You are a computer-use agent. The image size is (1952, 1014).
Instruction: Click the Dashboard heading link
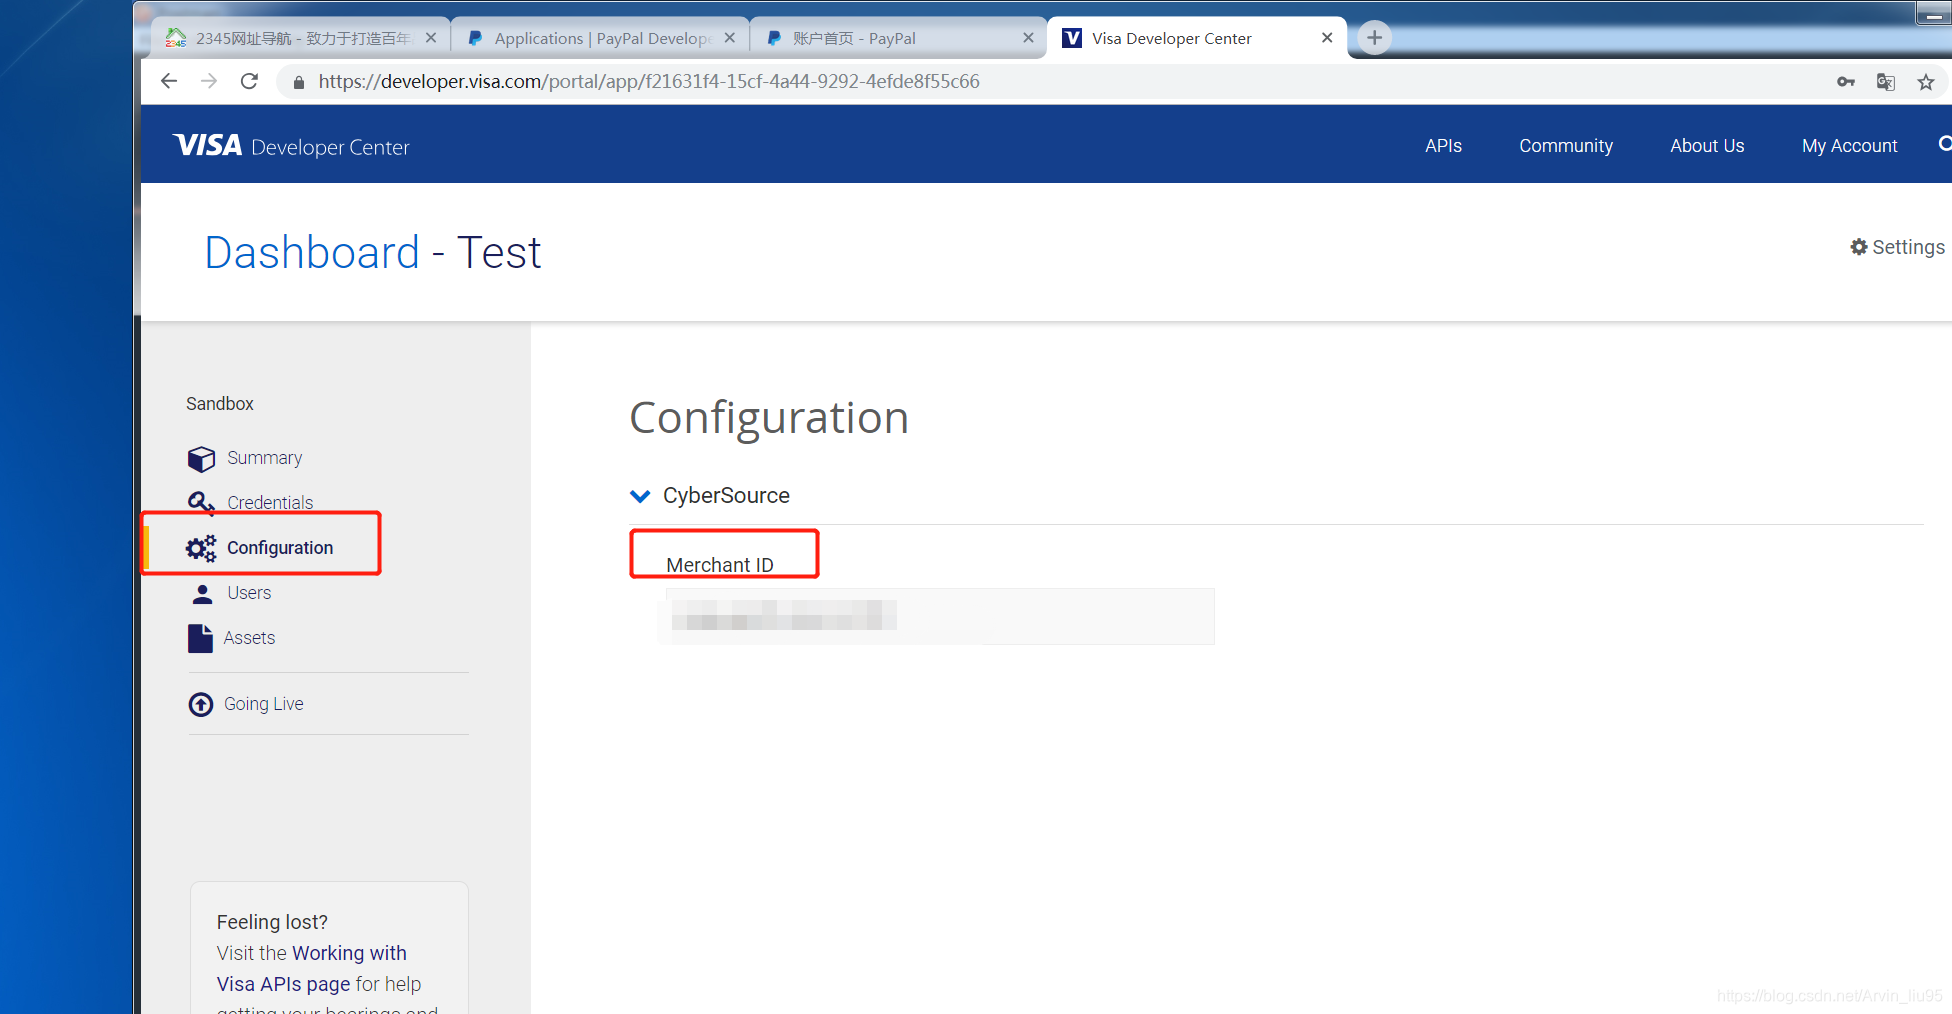(312, 252)
